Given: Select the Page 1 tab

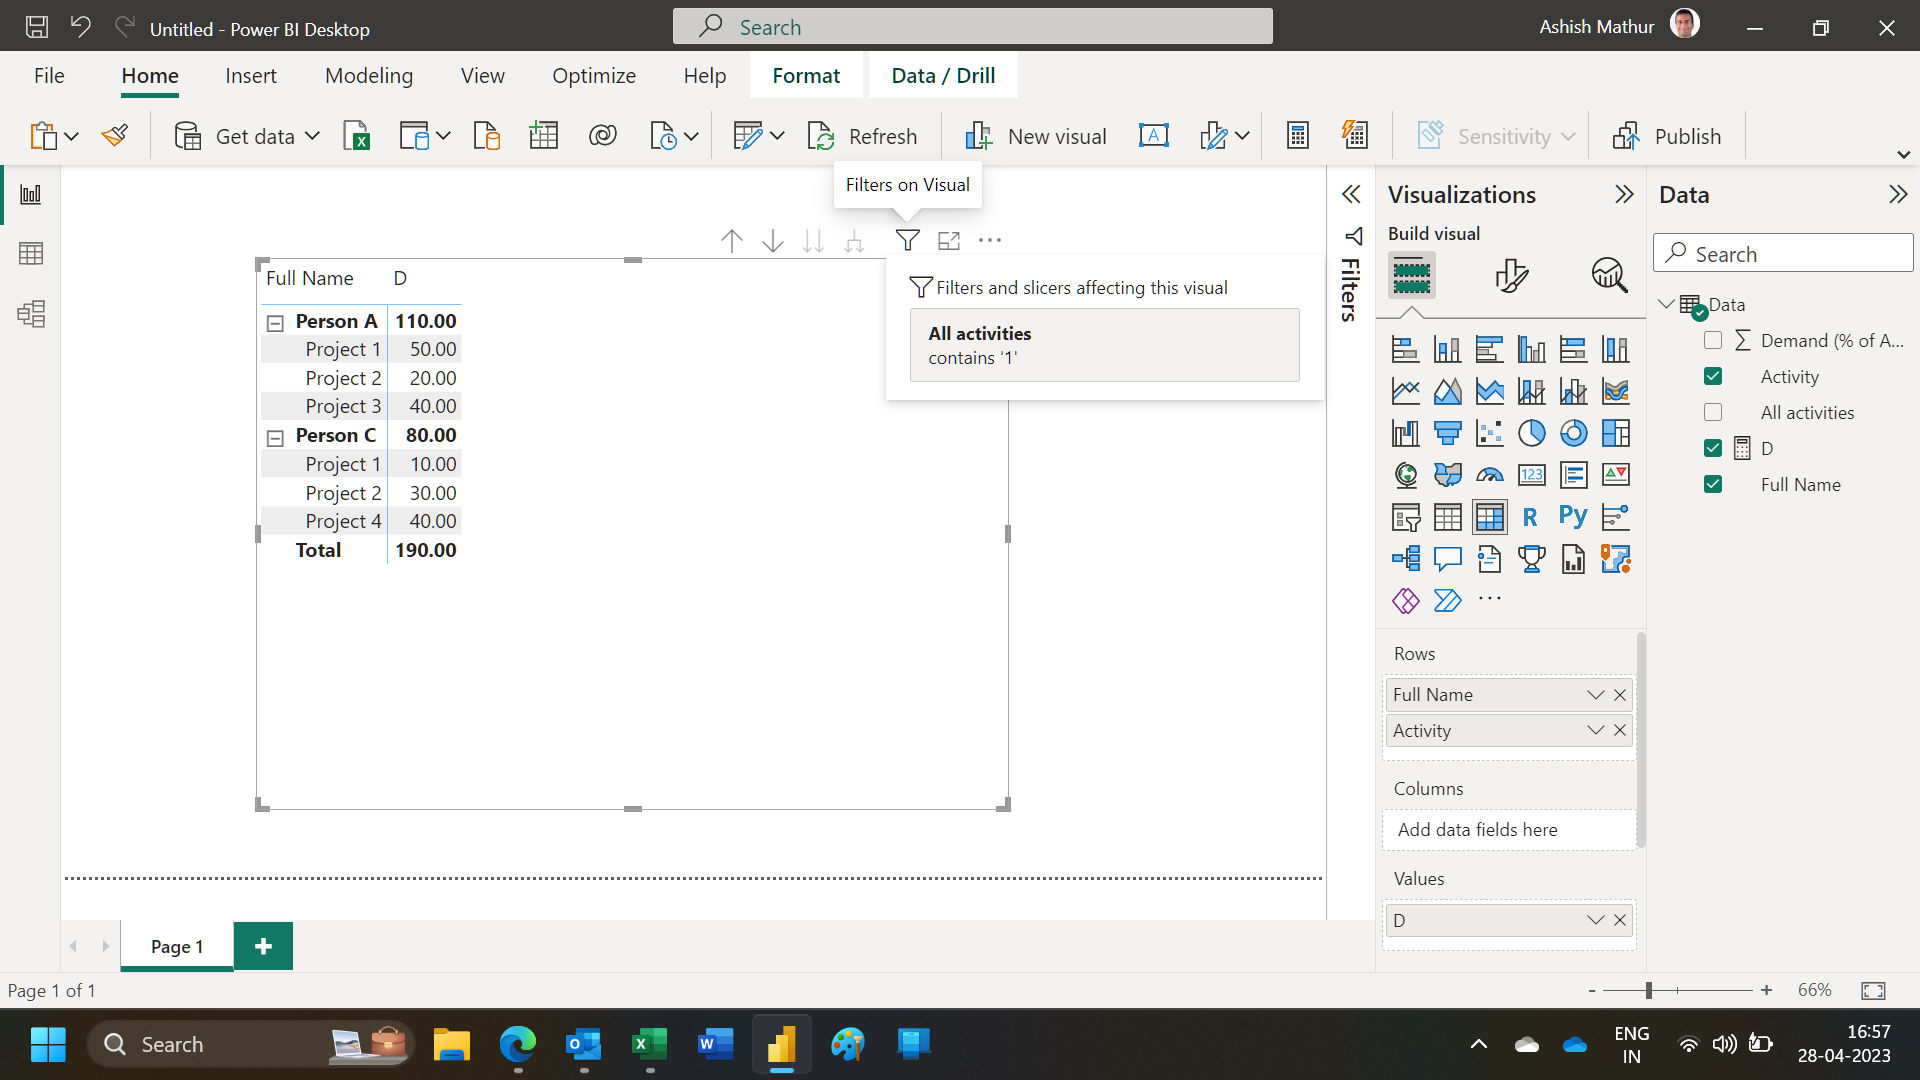Looking at the screenshot, I should (x=177, y=946).
